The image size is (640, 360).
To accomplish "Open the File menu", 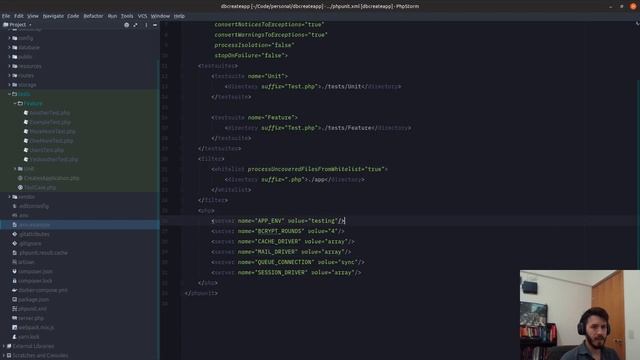I will coord(6,16).
